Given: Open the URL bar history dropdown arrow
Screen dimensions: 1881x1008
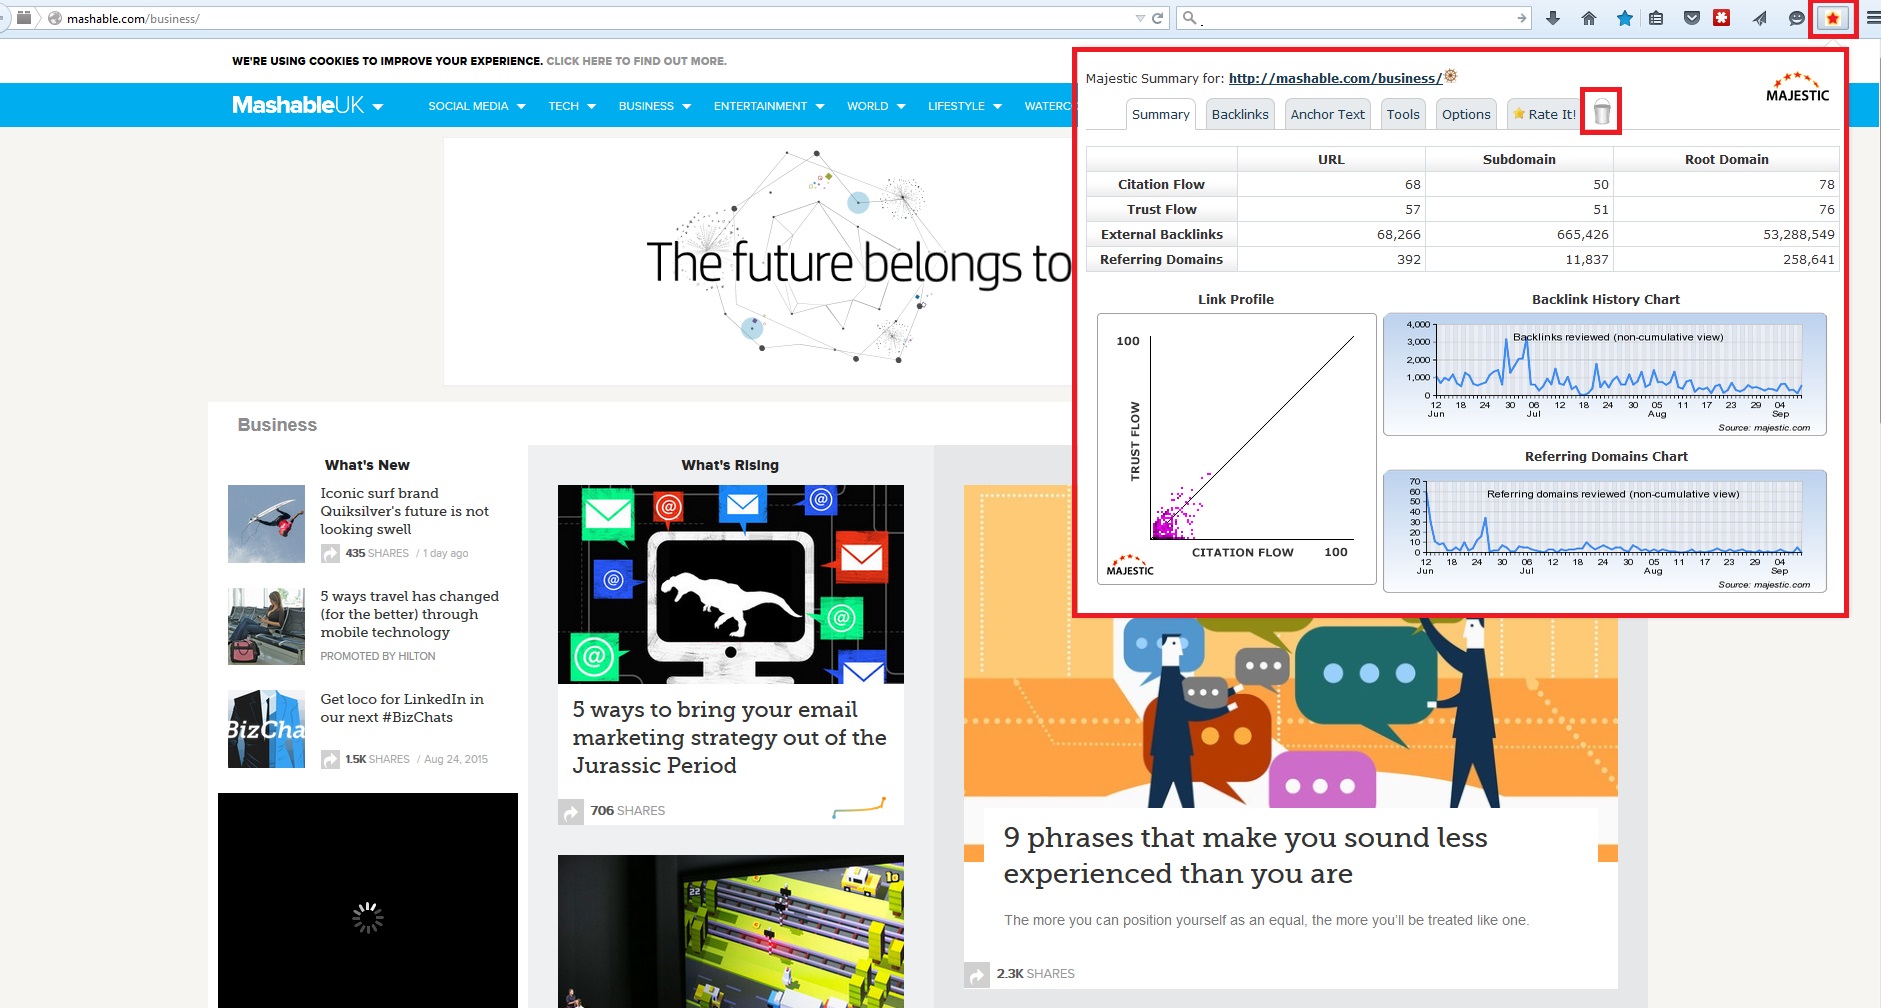Looking at the screenshot, I should click(1140, 18).
